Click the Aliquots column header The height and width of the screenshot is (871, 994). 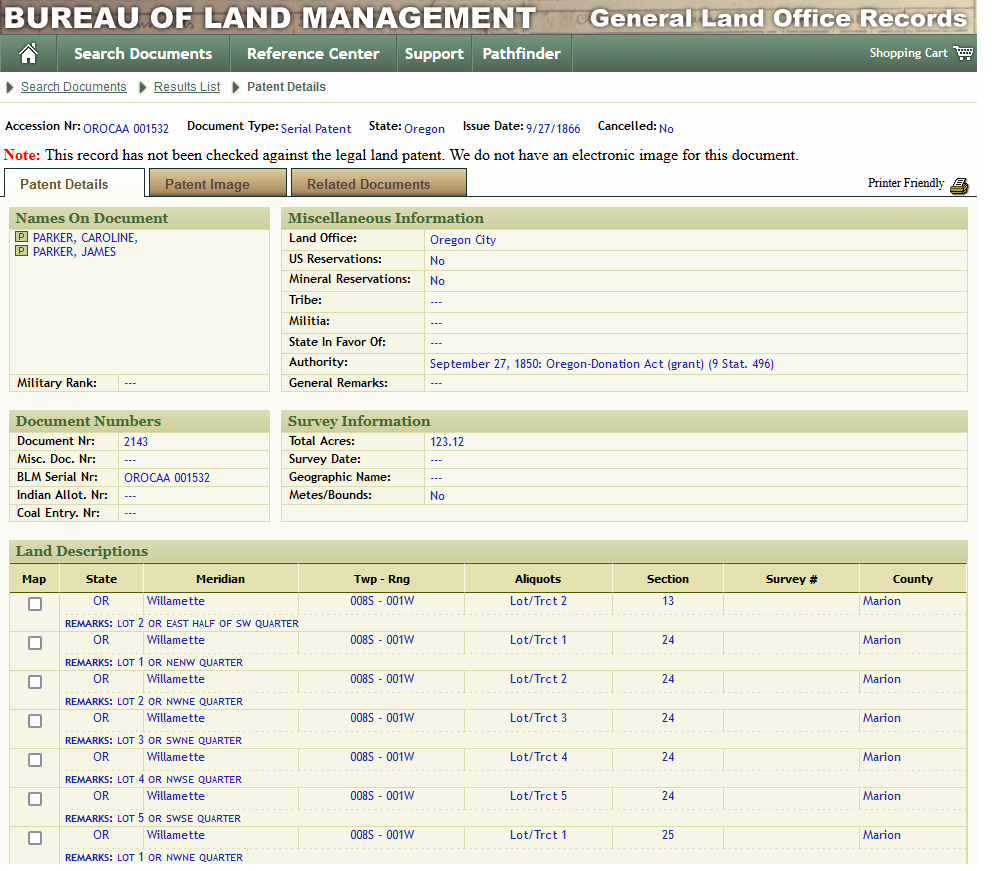(x=538, y=579)
